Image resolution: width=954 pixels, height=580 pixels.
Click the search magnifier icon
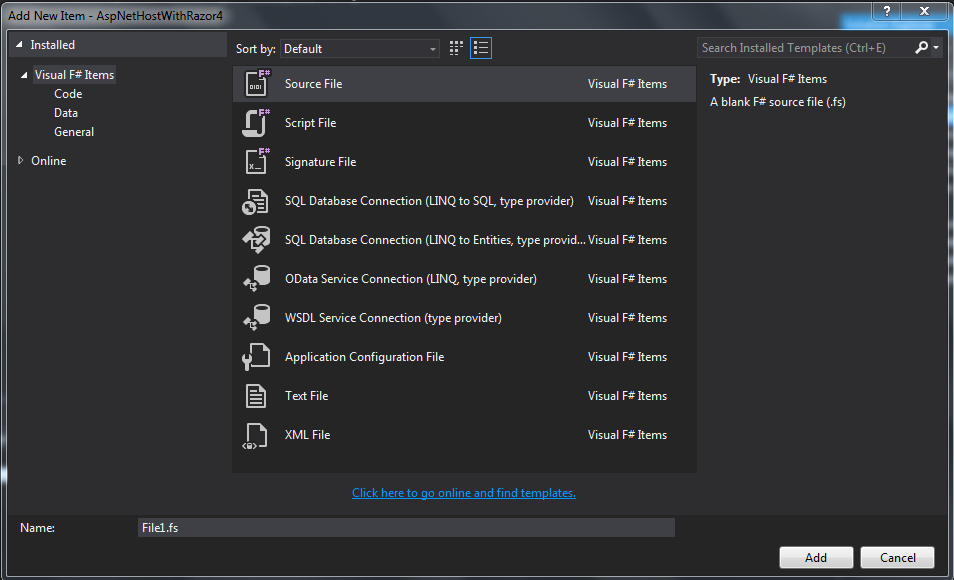point(921,47)
